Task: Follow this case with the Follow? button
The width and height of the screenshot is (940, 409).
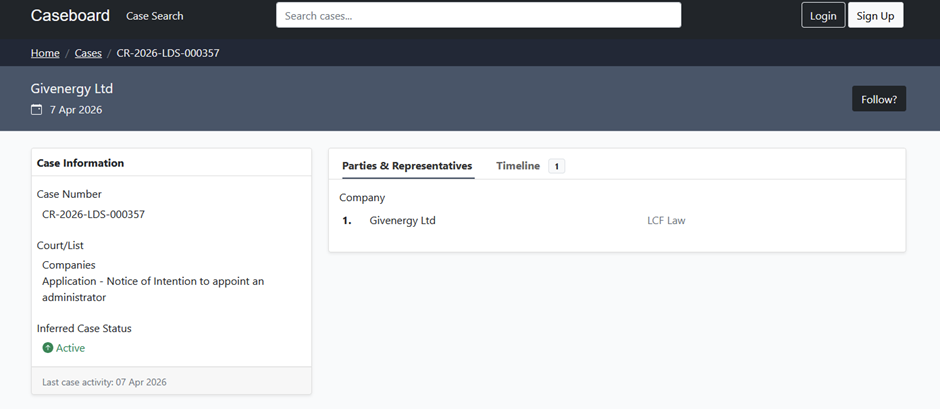Action: [x=878, y=99]
